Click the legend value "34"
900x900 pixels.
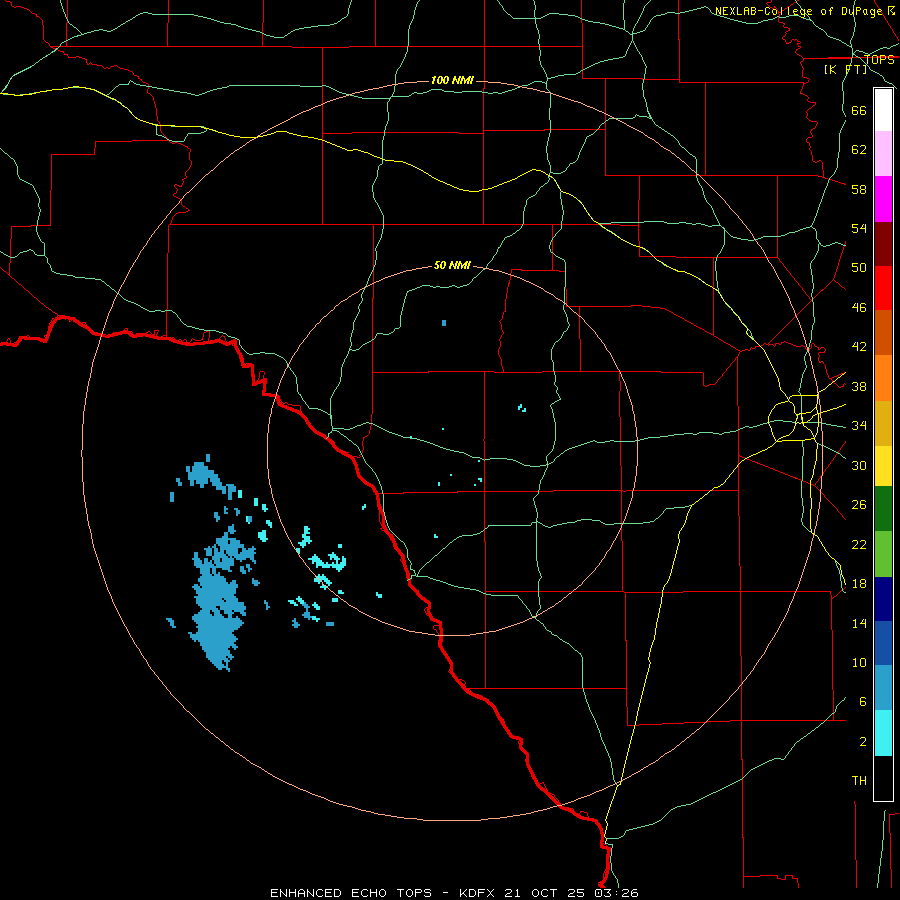[x=859, y=425]
